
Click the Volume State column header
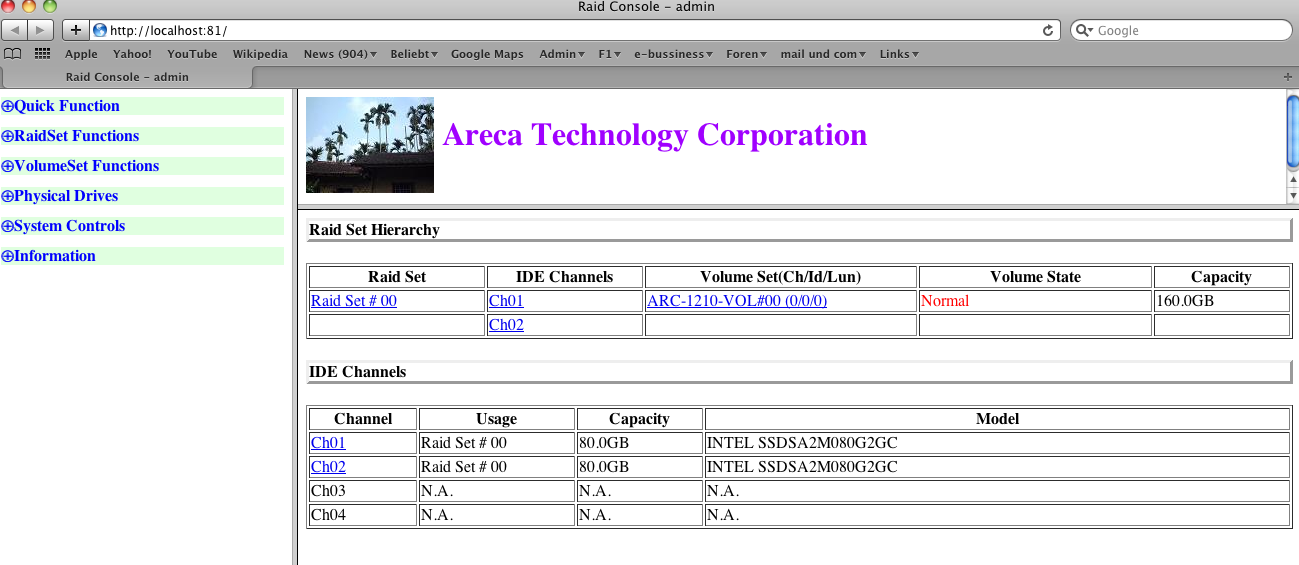(x=1035, y=277)
